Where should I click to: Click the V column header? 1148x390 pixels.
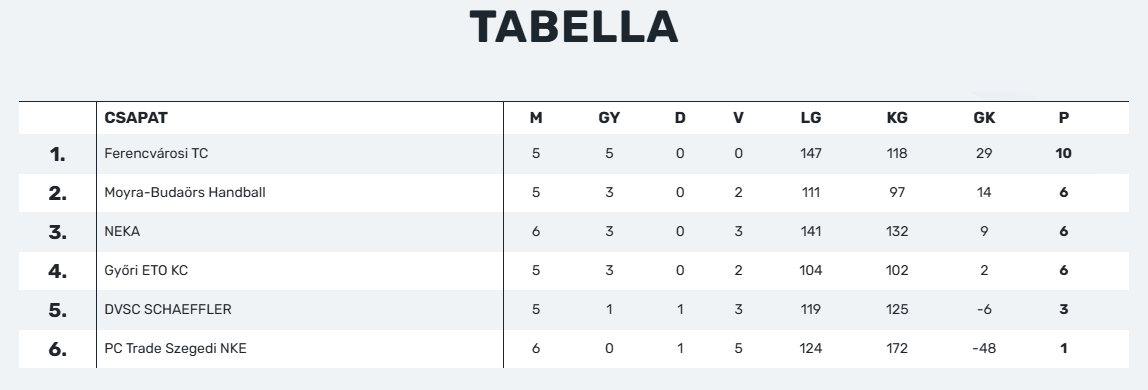pyautogui.click(x=738, y=118)
